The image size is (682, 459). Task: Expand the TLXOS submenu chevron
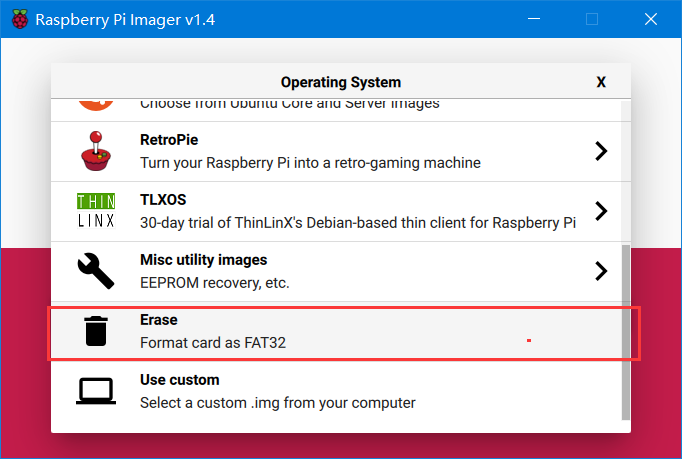pos(601,211)
